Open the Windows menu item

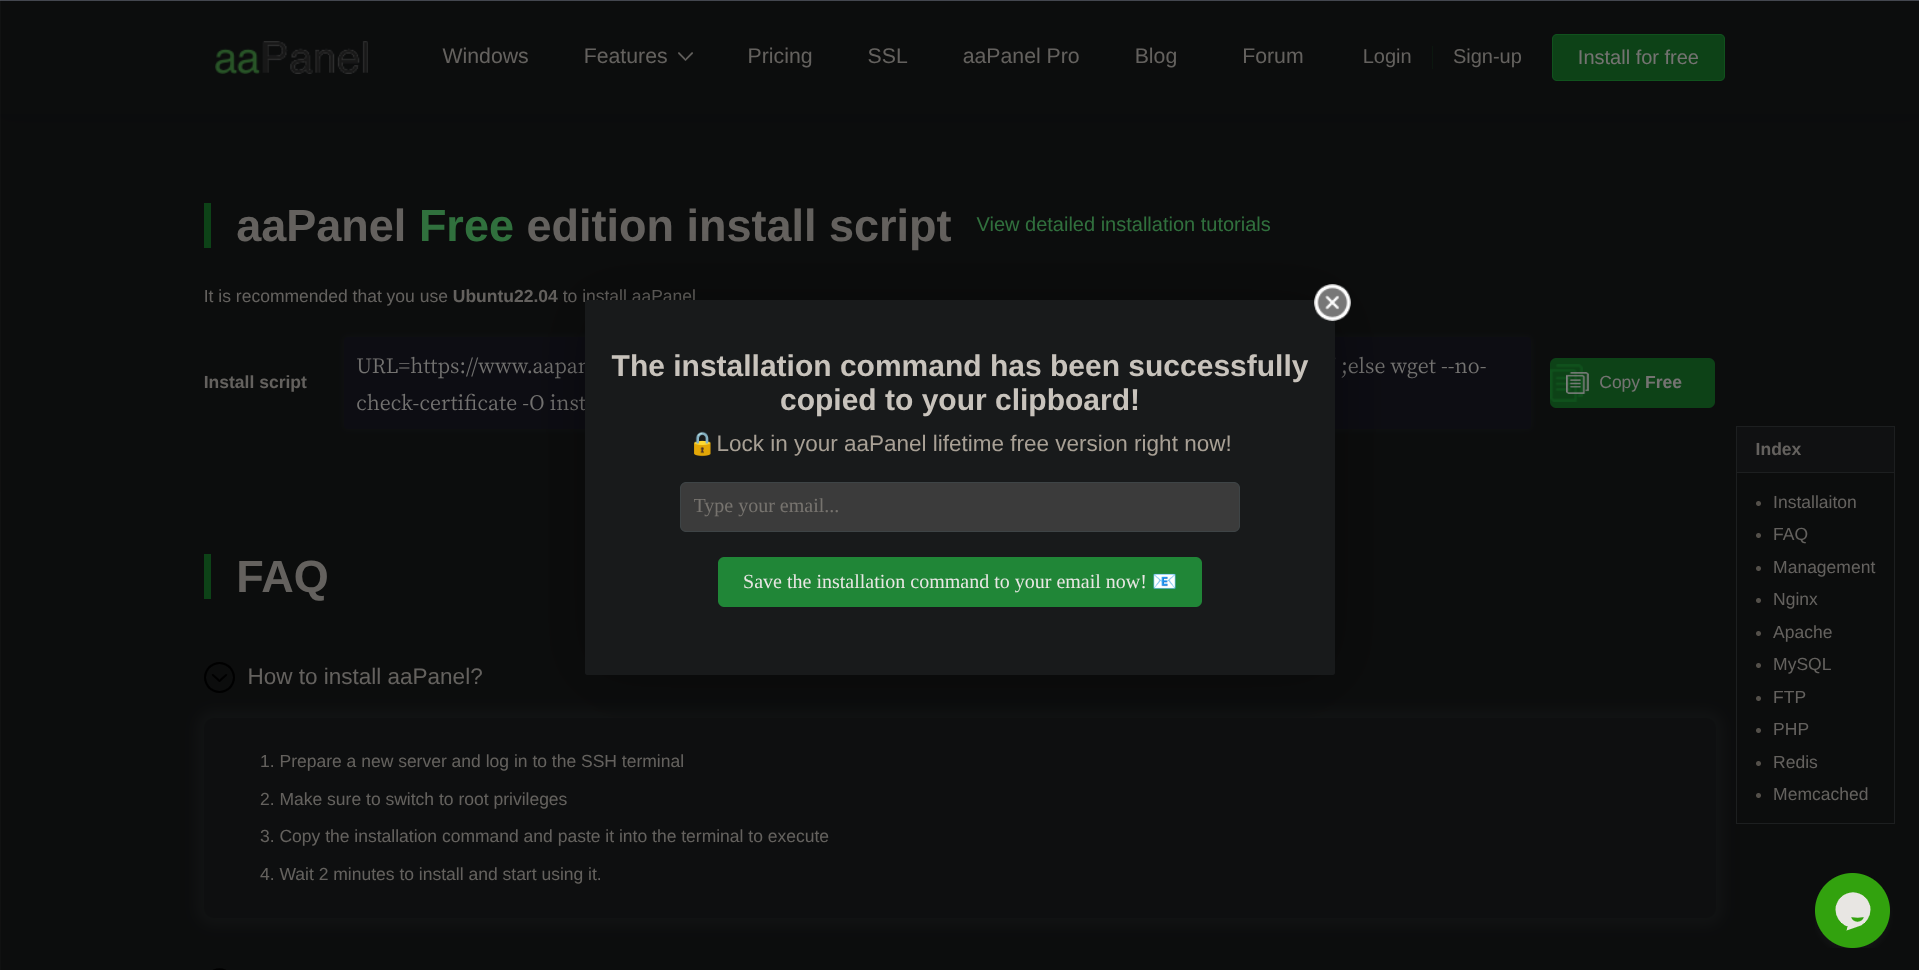(485, 57)
